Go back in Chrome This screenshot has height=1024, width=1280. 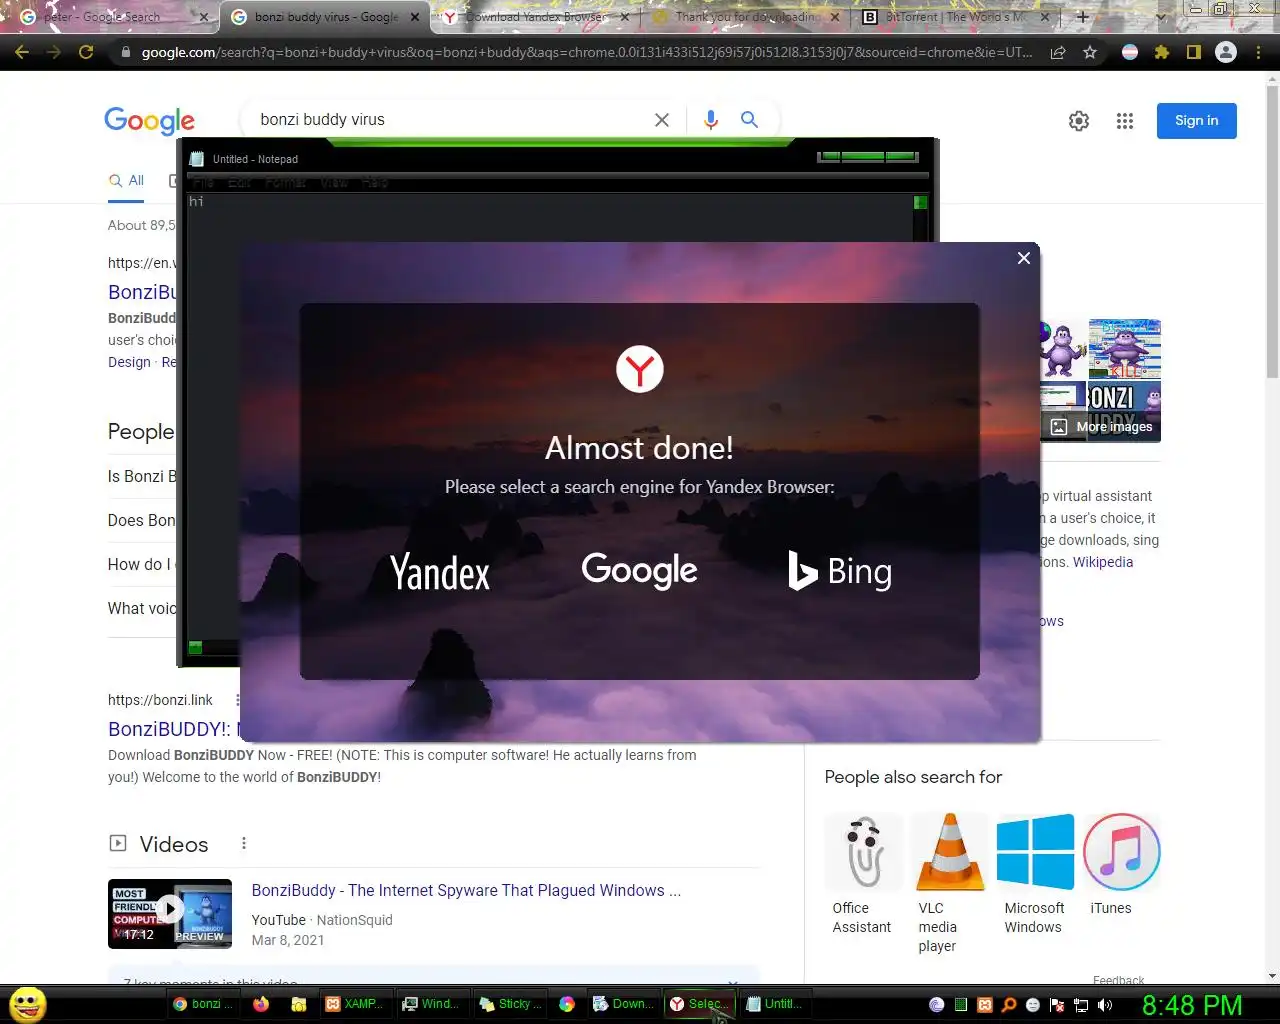coord(22,52)
